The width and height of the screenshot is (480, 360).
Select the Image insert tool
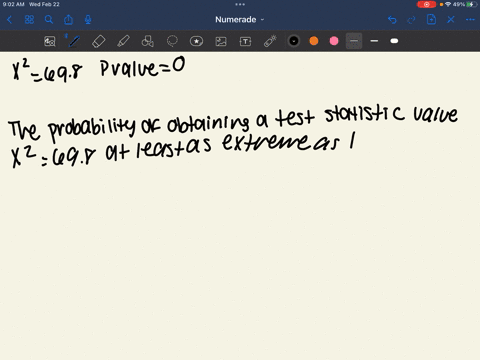pos(221,41)
